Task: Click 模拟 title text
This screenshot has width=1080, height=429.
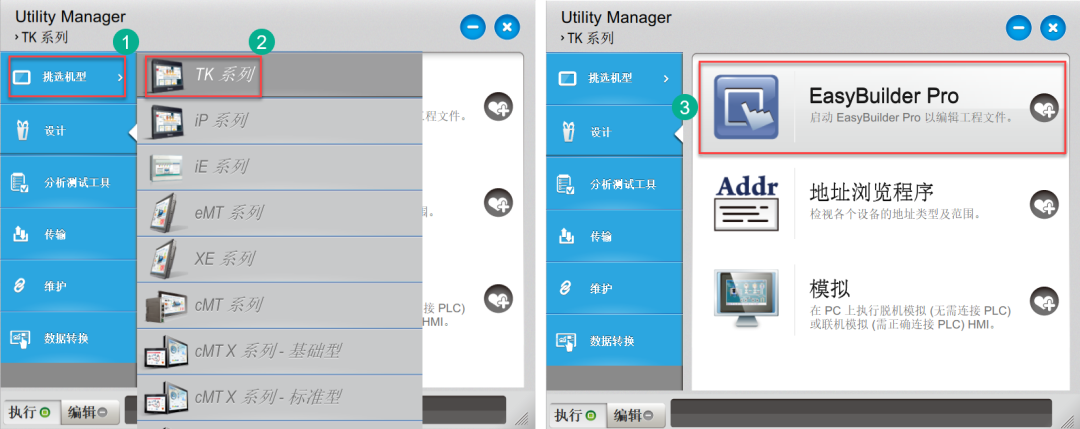Action: (831, 288)
